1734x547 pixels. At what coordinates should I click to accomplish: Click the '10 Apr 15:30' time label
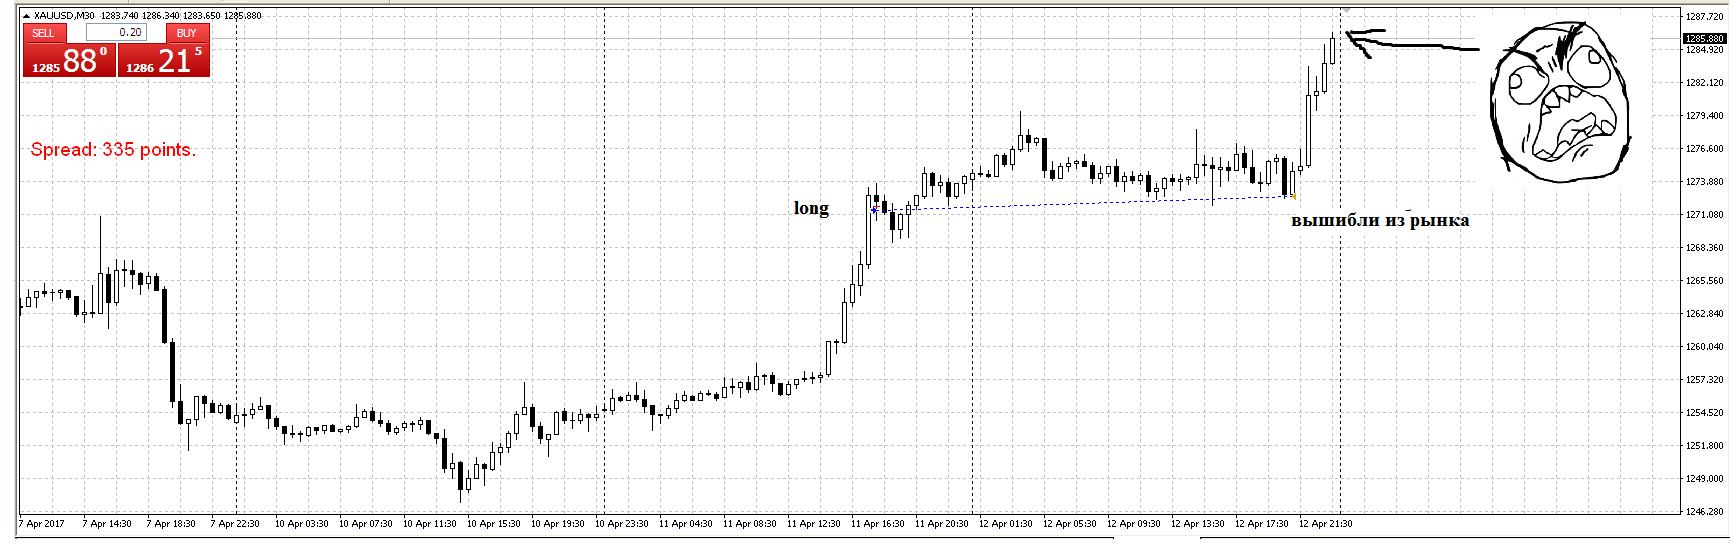coord(493,524)
